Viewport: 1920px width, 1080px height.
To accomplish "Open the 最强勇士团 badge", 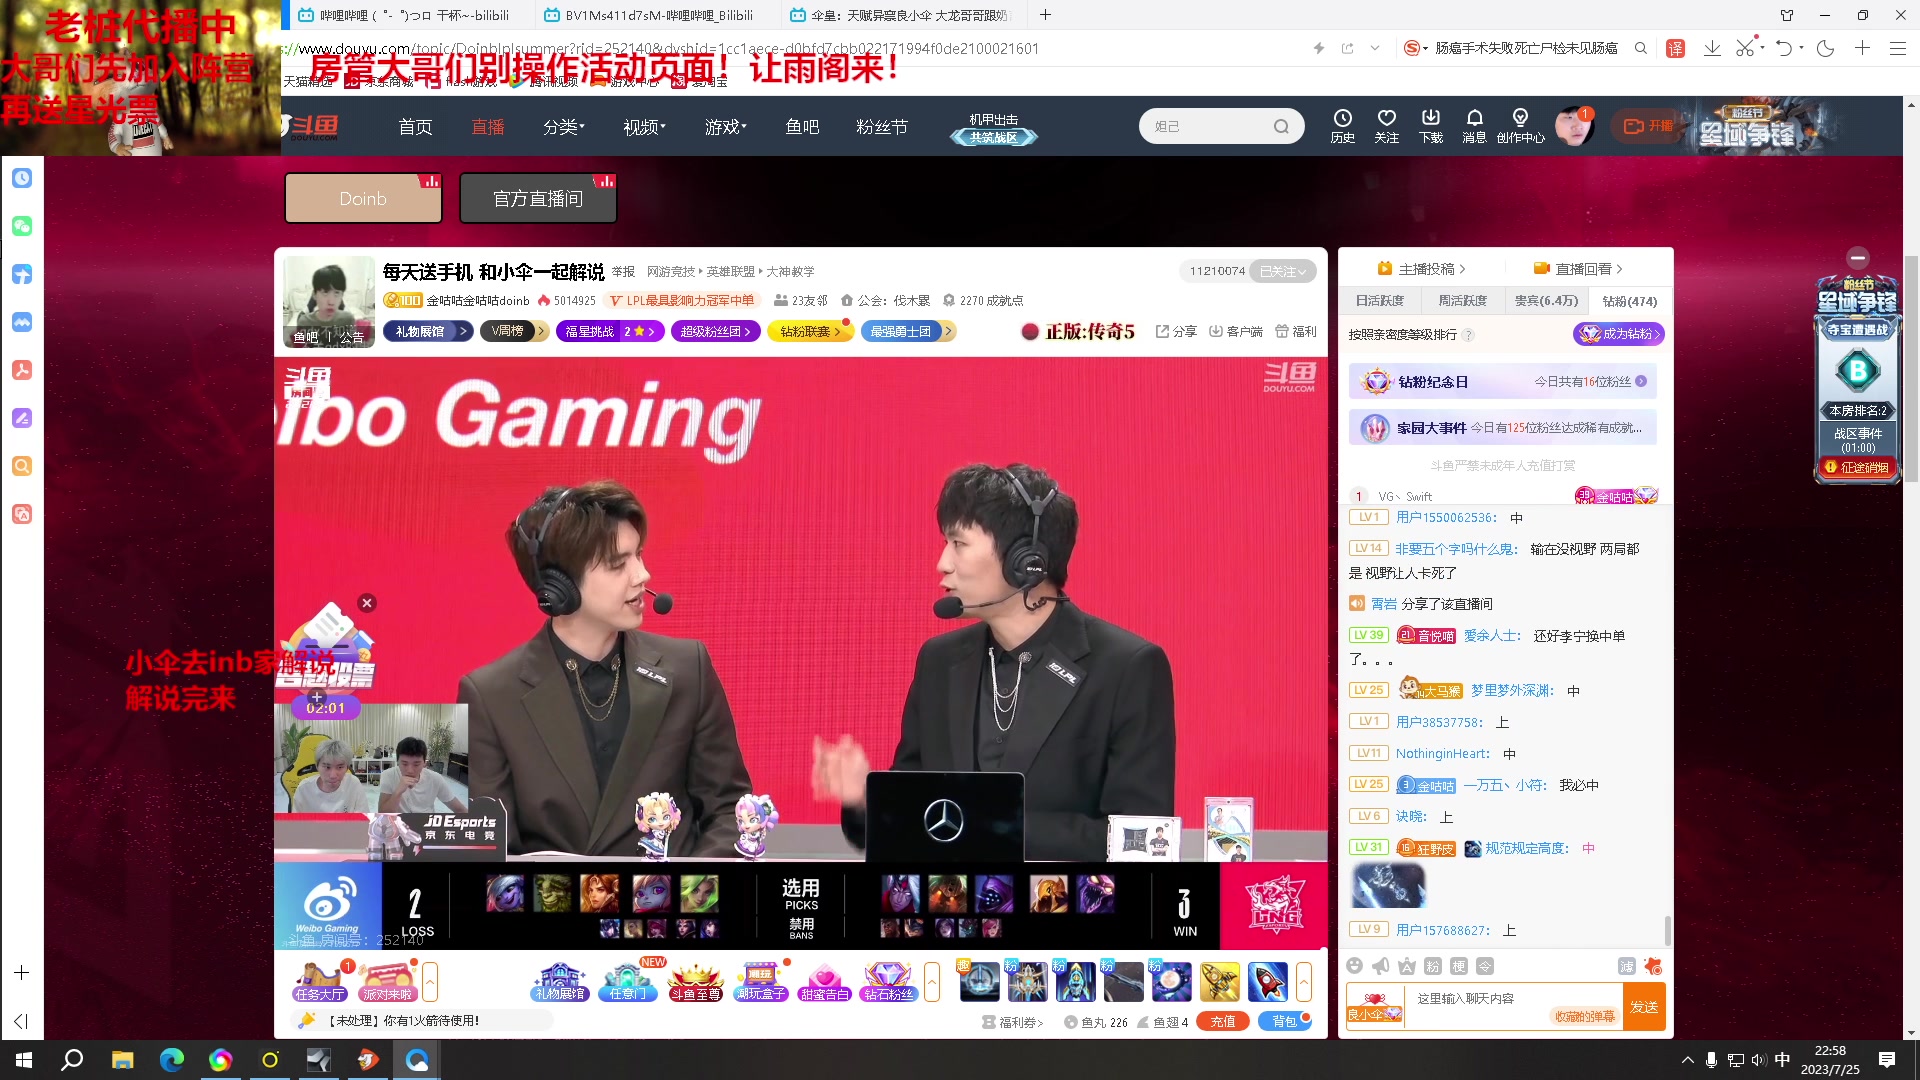I will (x=907, y=331).
